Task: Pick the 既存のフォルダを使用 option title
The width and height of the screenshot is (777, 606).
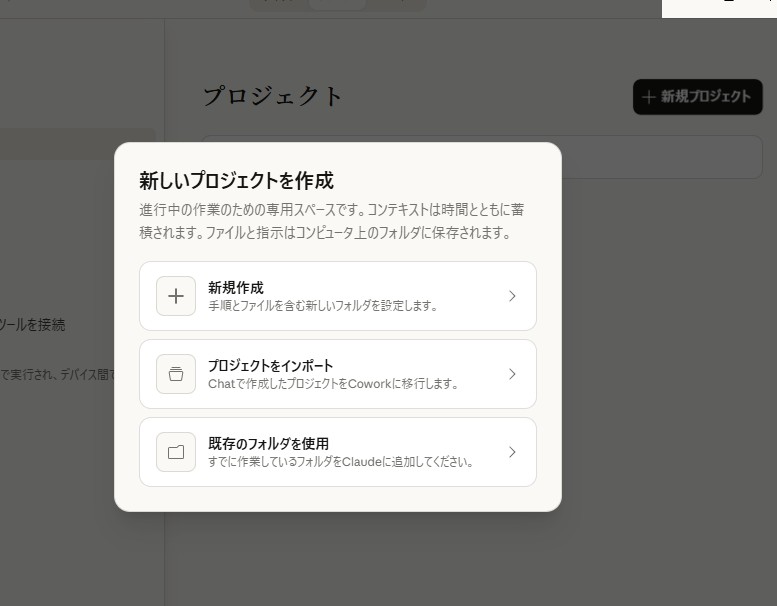Action: 268,443
